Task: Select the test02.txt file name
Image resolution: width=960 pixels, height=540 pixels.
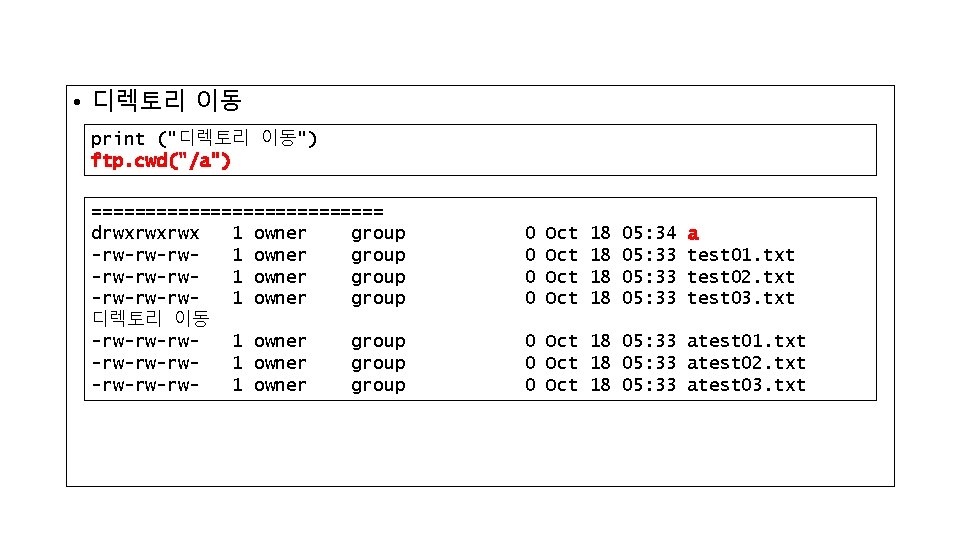Action: coord(740,277)
